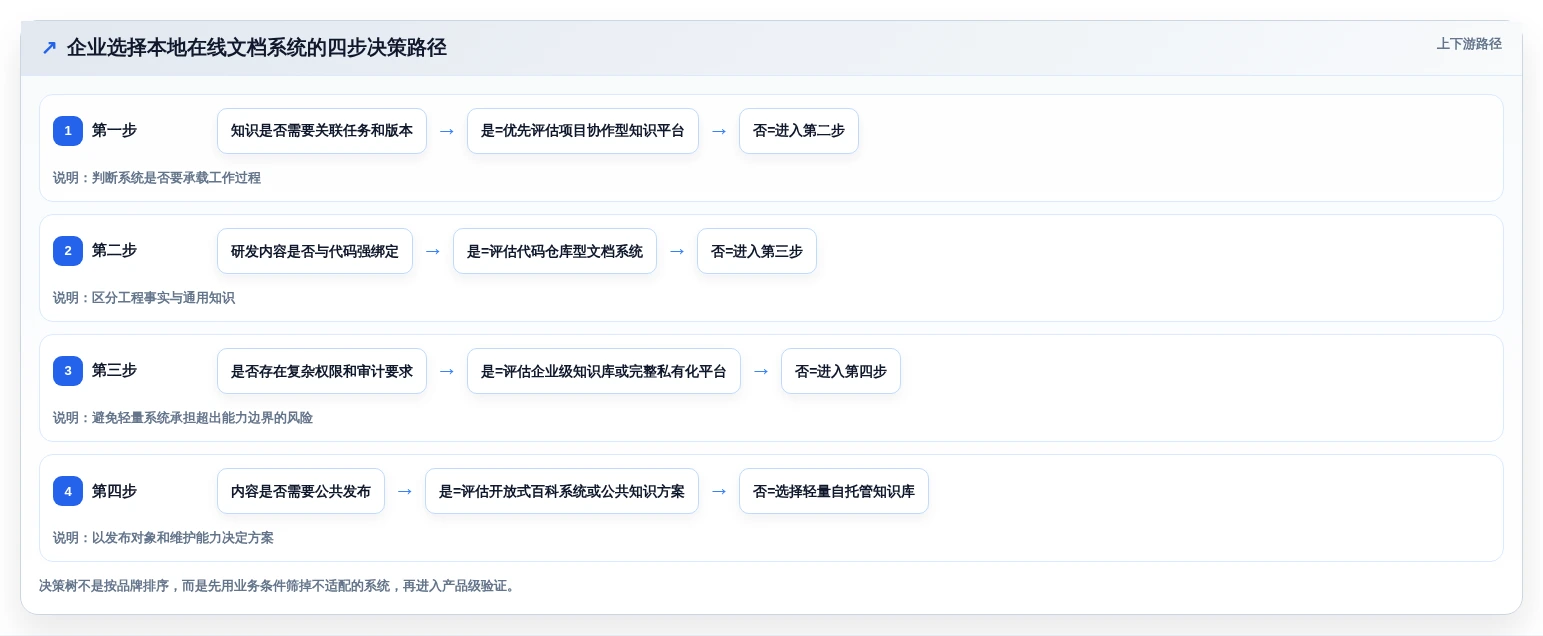Click the '知识是否需要关联任务和版本' box
The image size is (1543, 636).
(x=322, y=131)
